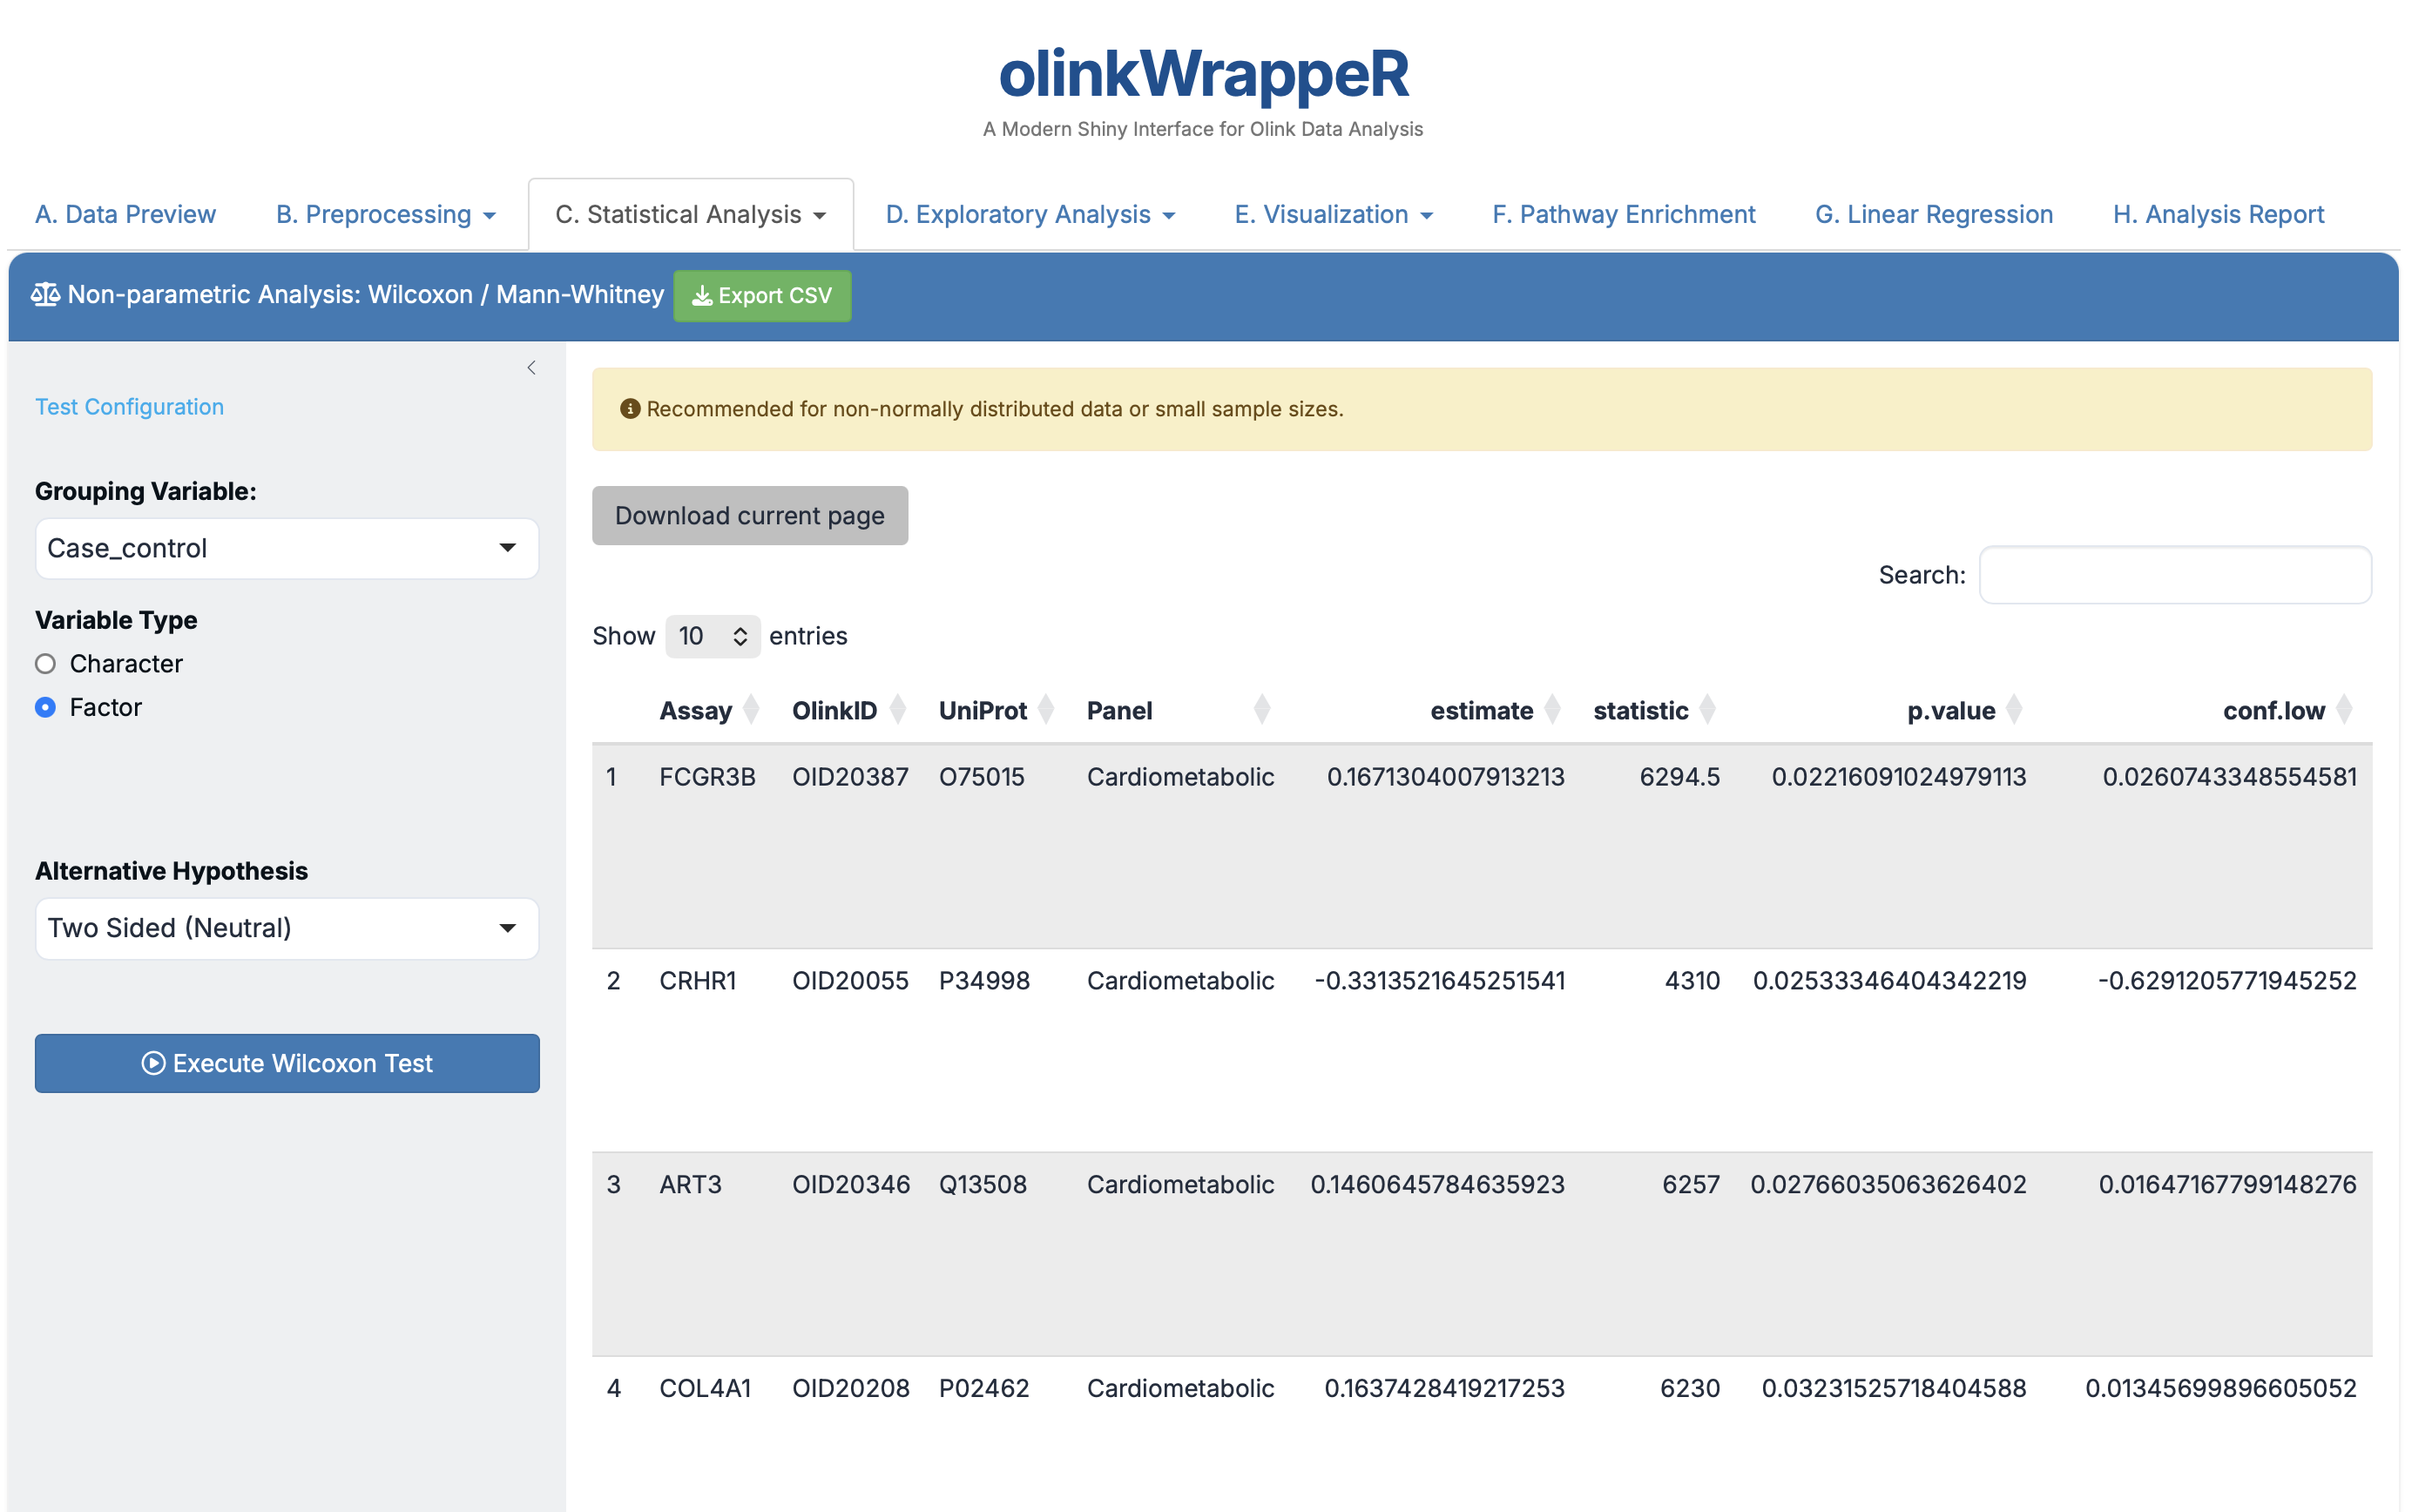Open the B. Preprocessing tab menu
Viewport: 2432px width, 1512px height.
point(386,214)
